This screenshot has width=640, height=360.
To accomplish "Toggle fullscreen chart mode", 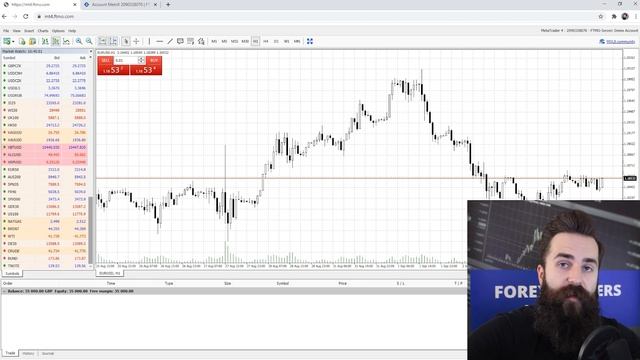I will [310, 41].
